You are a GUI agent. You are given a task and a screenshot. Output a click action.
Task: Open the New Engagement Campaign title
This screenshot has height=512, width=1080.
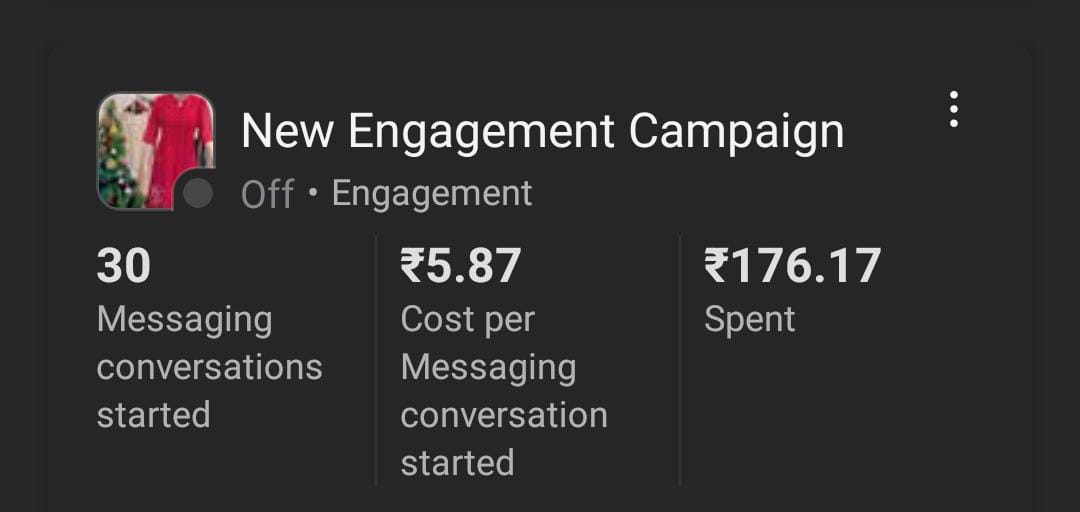pos(543,132)
